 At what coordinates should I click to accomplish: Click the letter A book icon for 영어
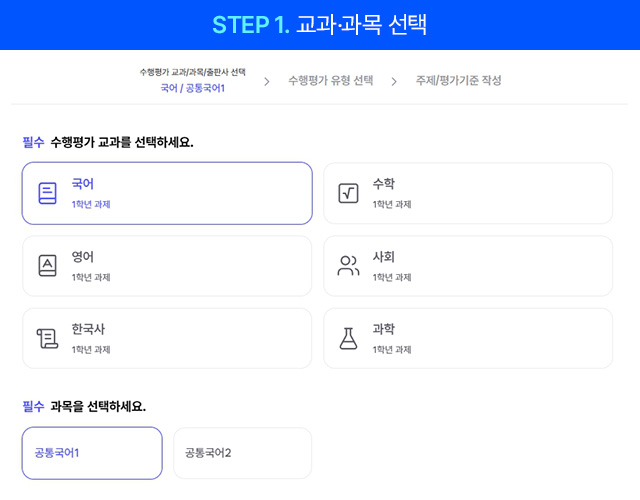point(48,266)
